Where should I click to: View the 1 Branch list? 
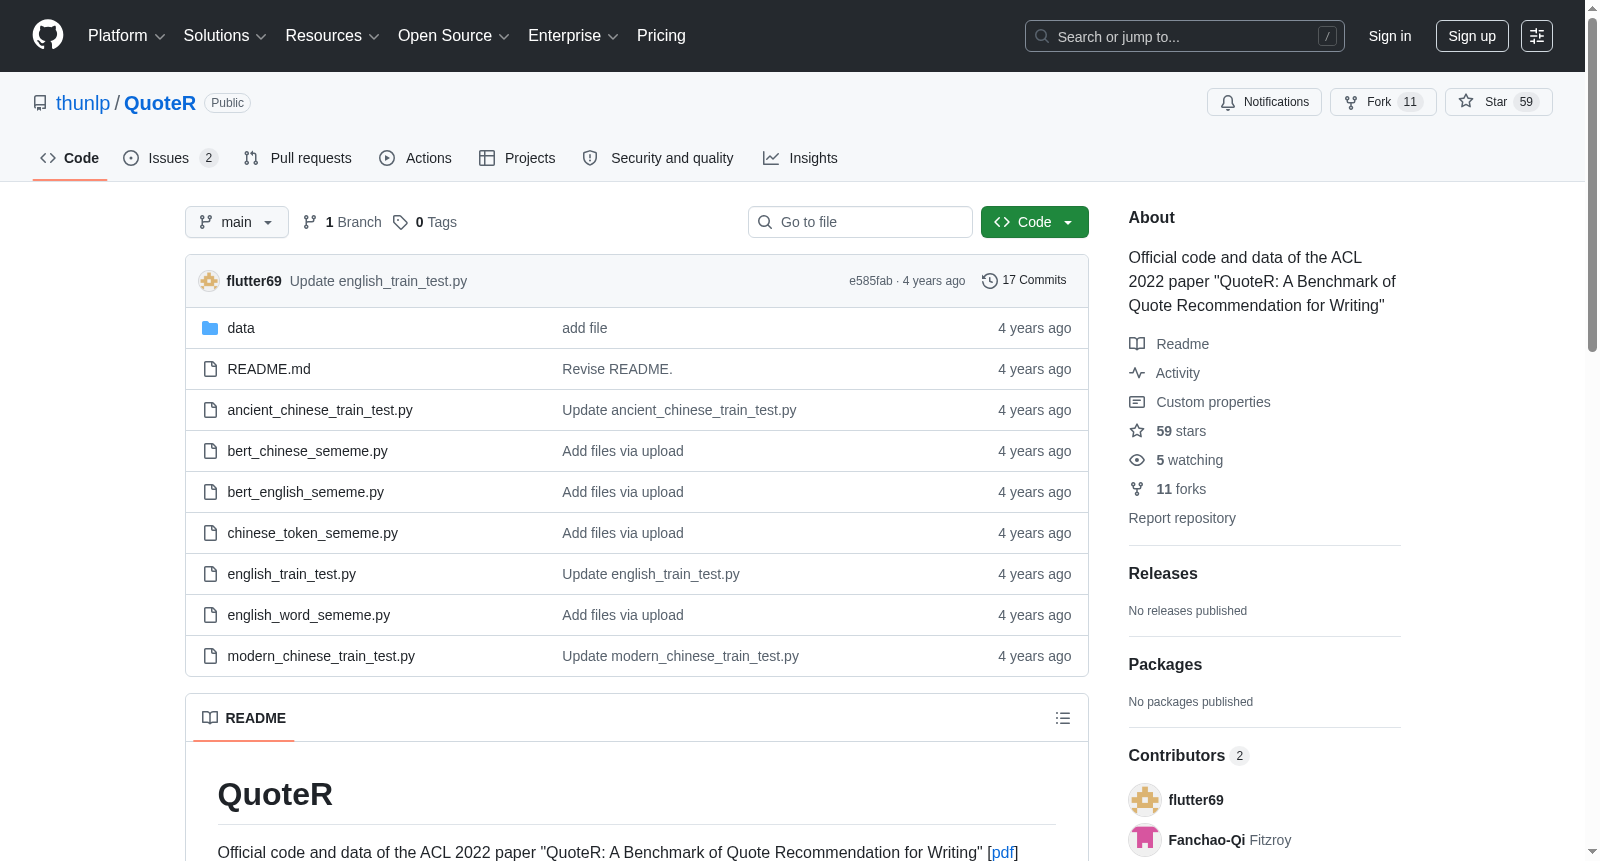(x=342, y=222)
